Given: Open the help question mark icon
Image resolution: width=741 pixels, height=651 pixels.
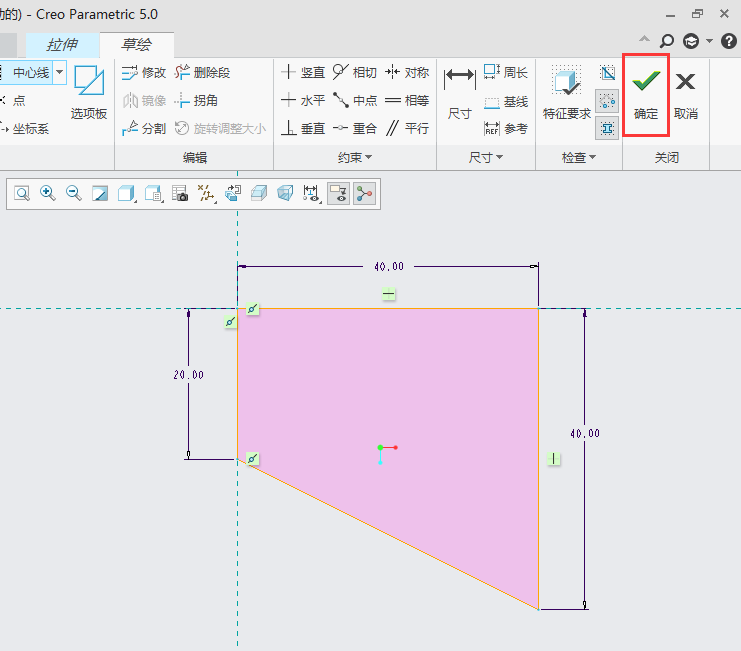Looking at the screenshot, I should point(729,41).
